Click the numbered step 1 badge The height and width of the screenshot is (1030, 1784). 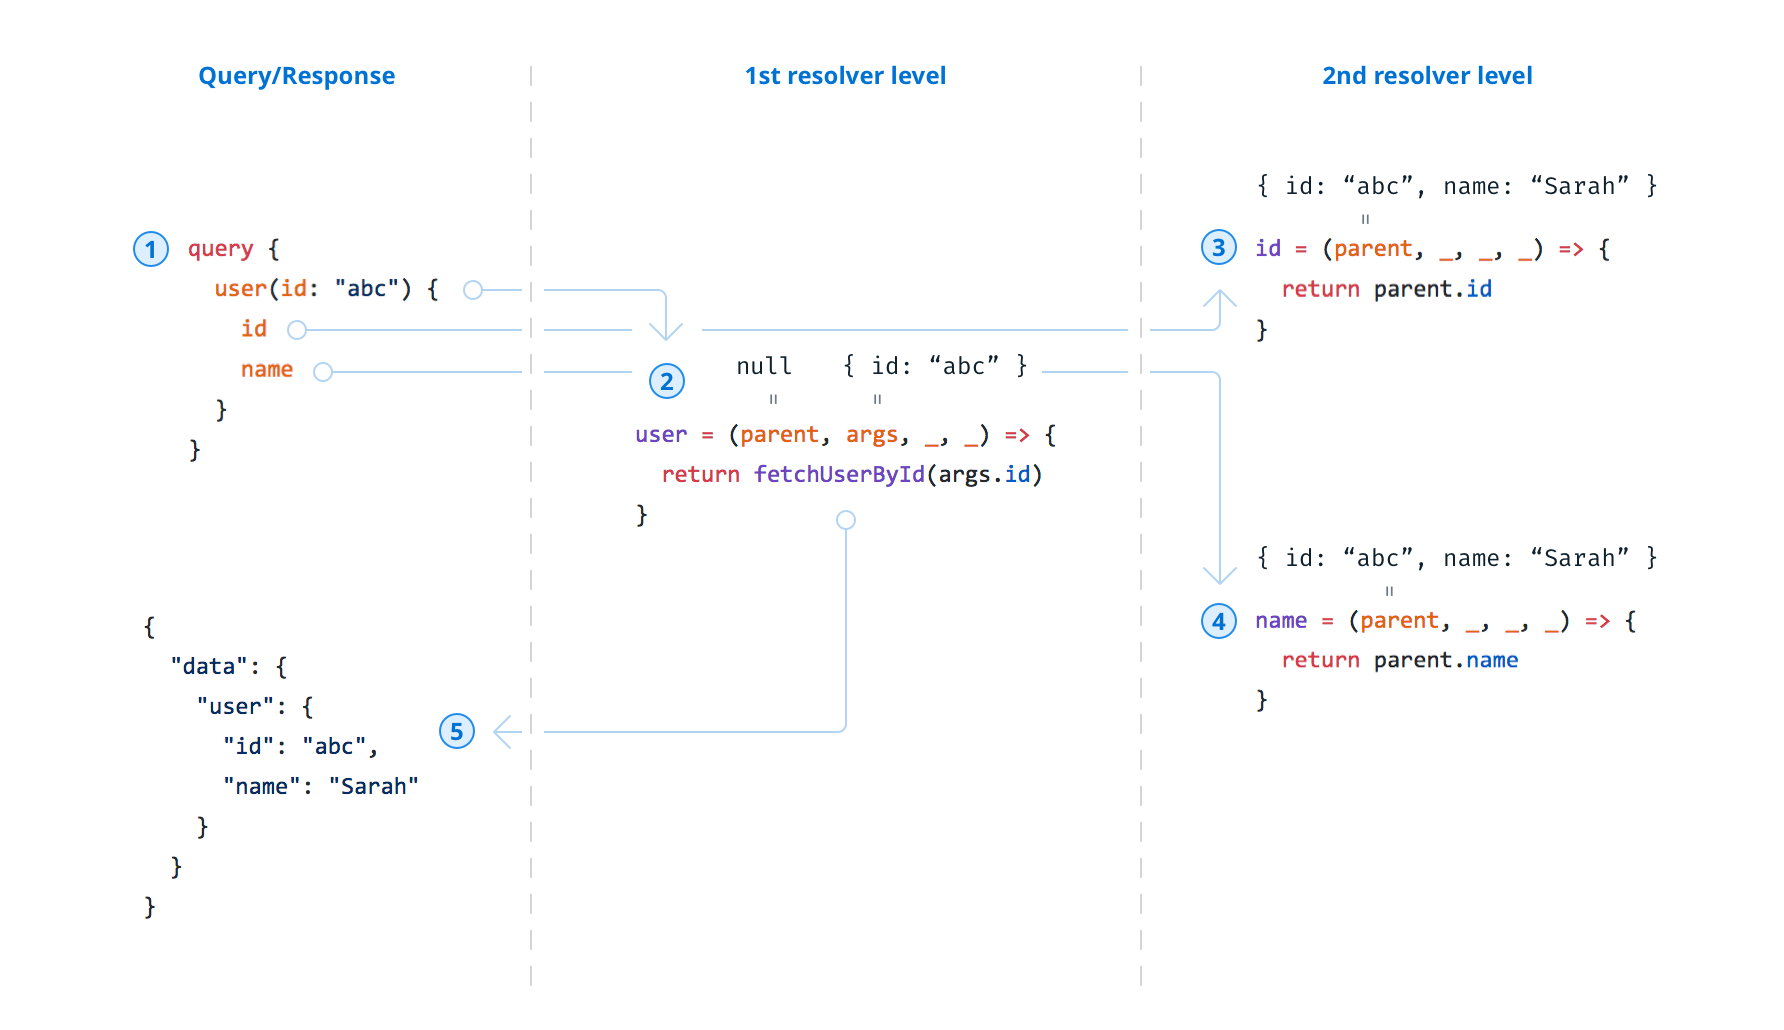tap(150, 249)
